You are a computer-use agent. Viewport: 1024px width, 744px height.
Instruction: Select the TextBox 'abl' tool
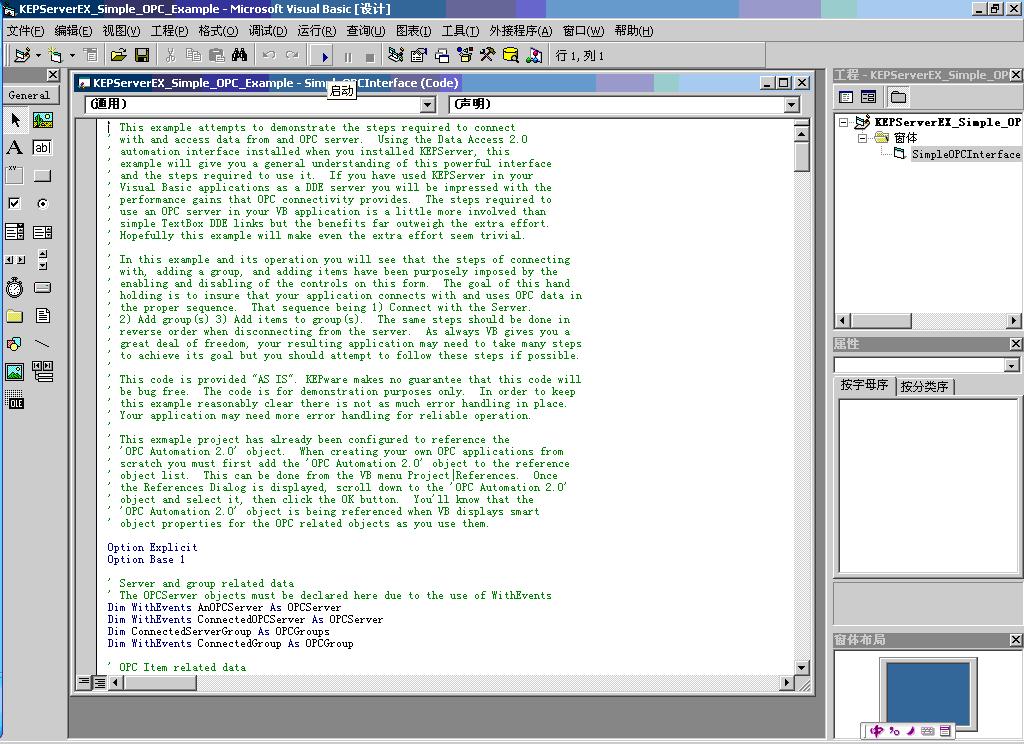(42, 148)
